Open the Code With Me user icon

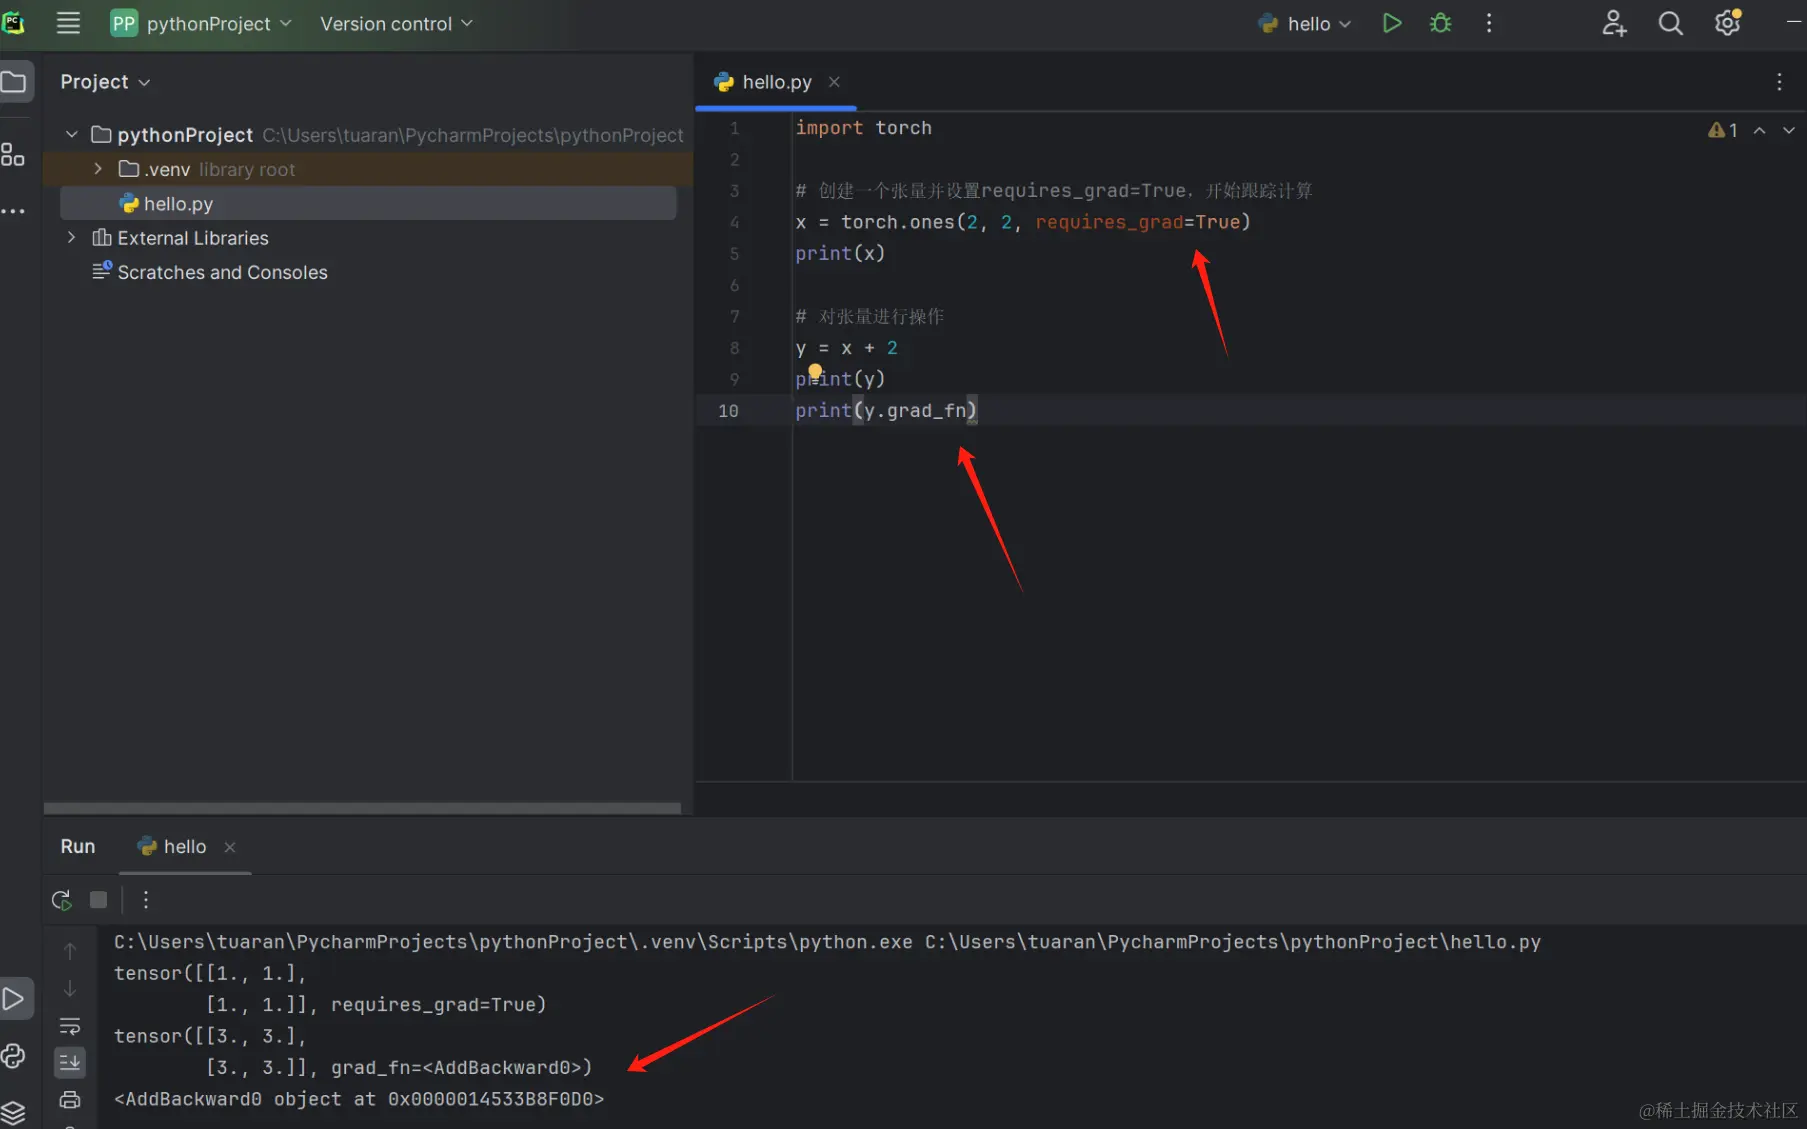tap(1614, 23)
